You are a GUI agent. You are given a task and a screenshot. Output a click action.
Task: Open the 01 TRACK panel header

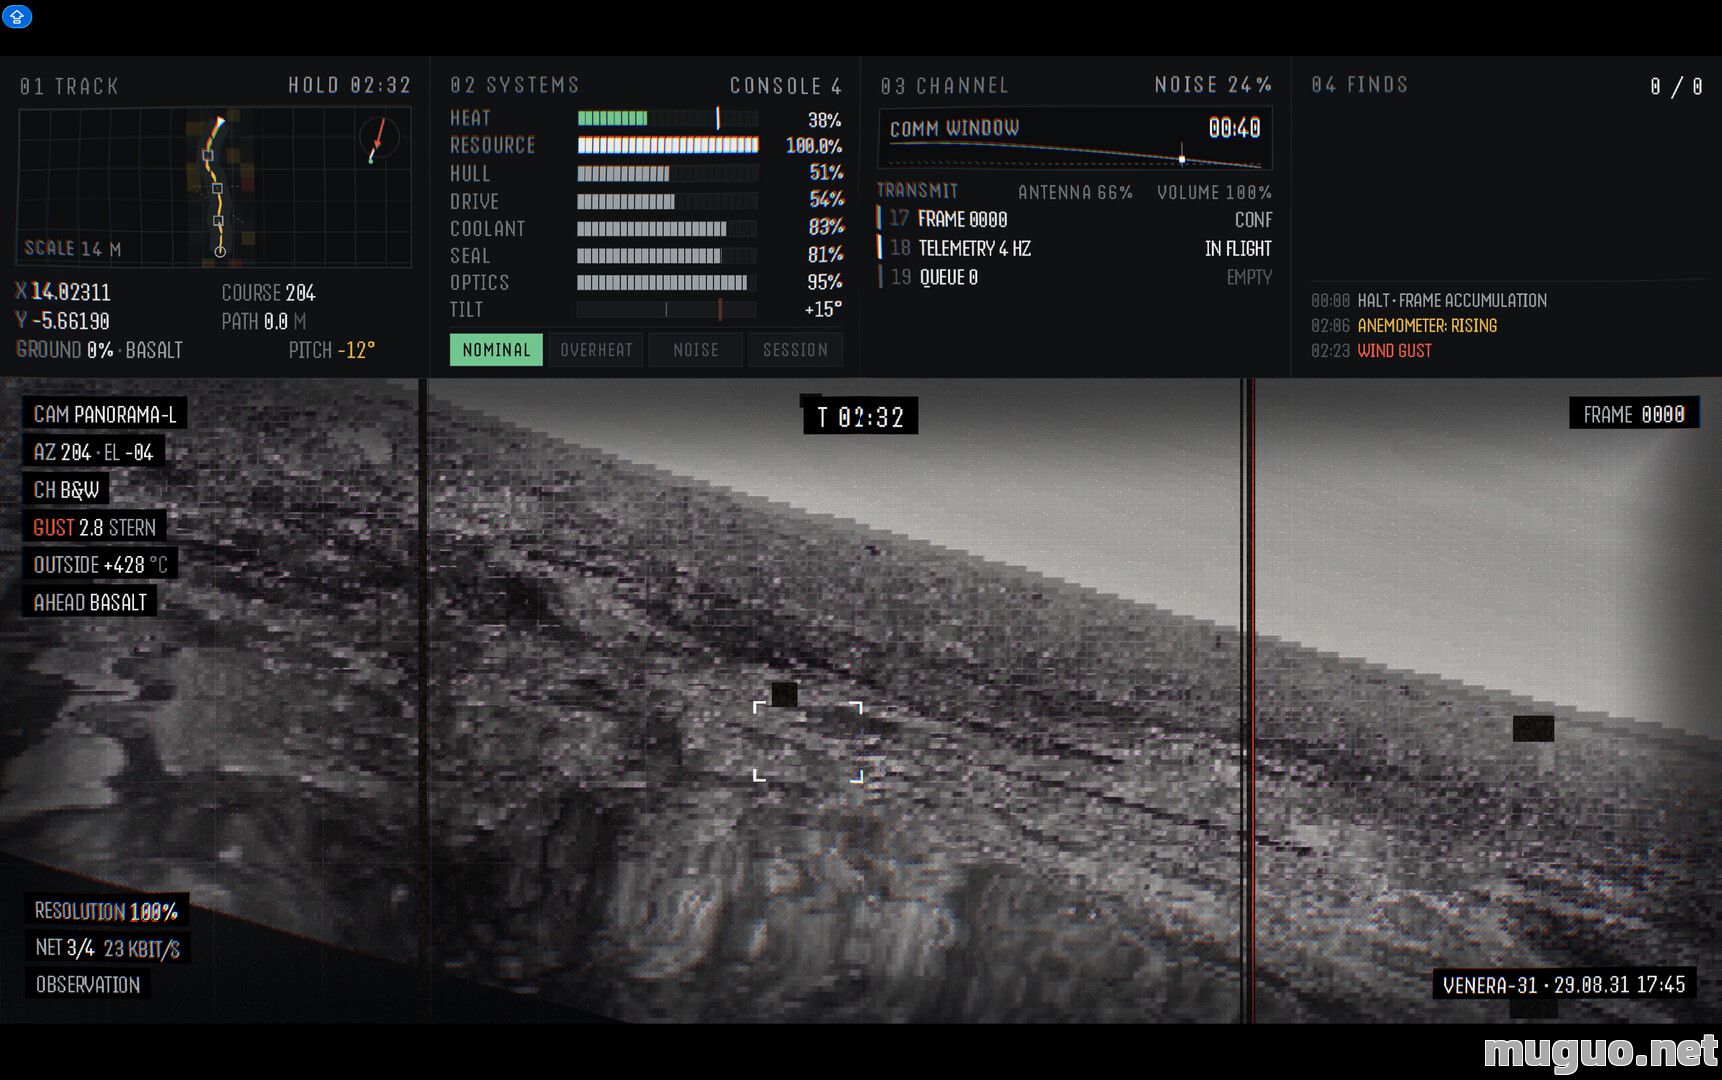69,86
